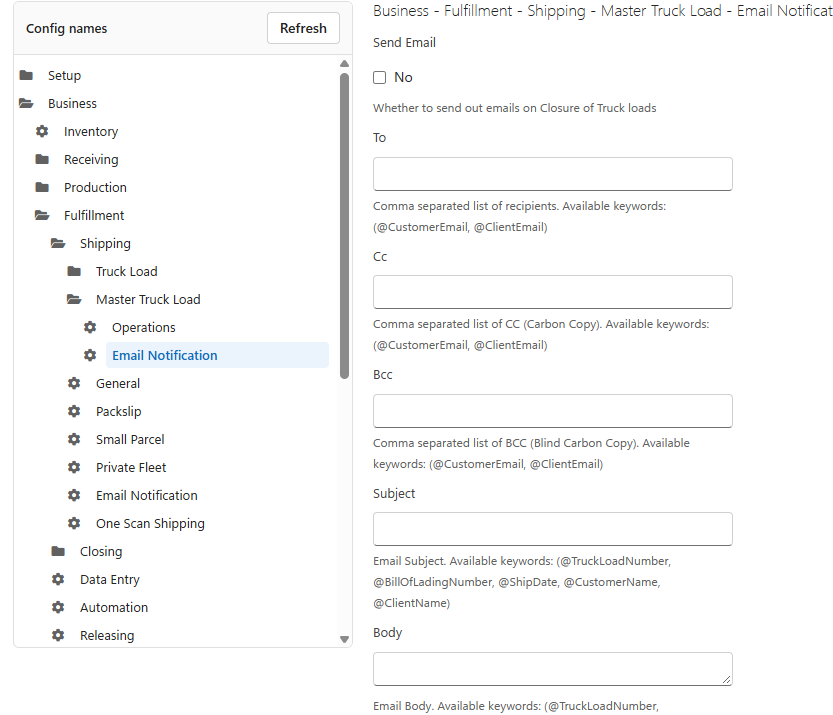833x715 pixels.
Task: Focus the Cc input field
Action: pos(552,292)
